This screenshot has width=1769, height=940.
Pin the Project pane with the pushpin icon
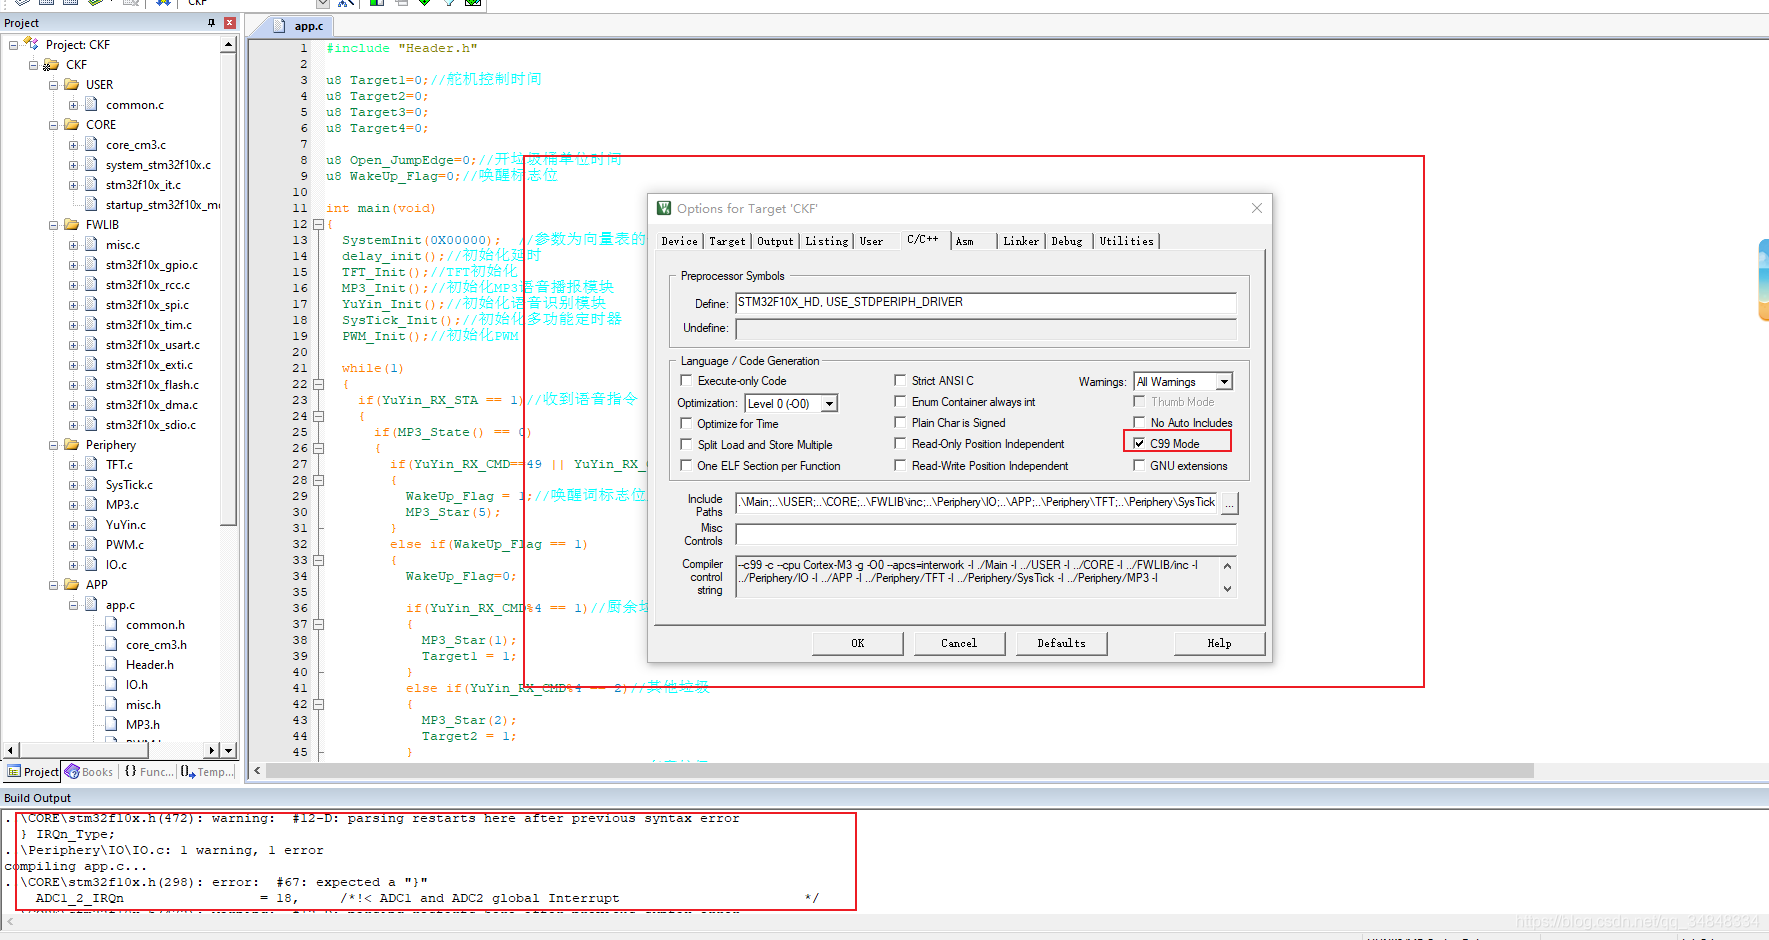pyautogui.click(x=211, y=22)
